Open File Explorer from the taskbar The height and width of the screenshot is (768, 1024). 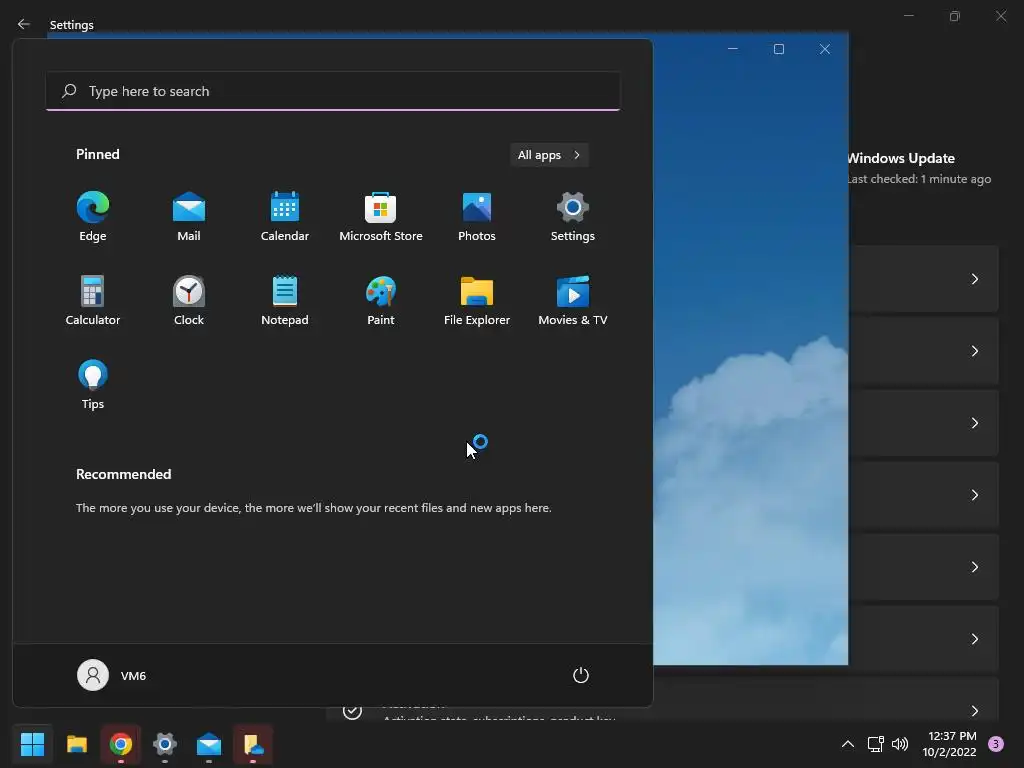(x=77, y=744)
